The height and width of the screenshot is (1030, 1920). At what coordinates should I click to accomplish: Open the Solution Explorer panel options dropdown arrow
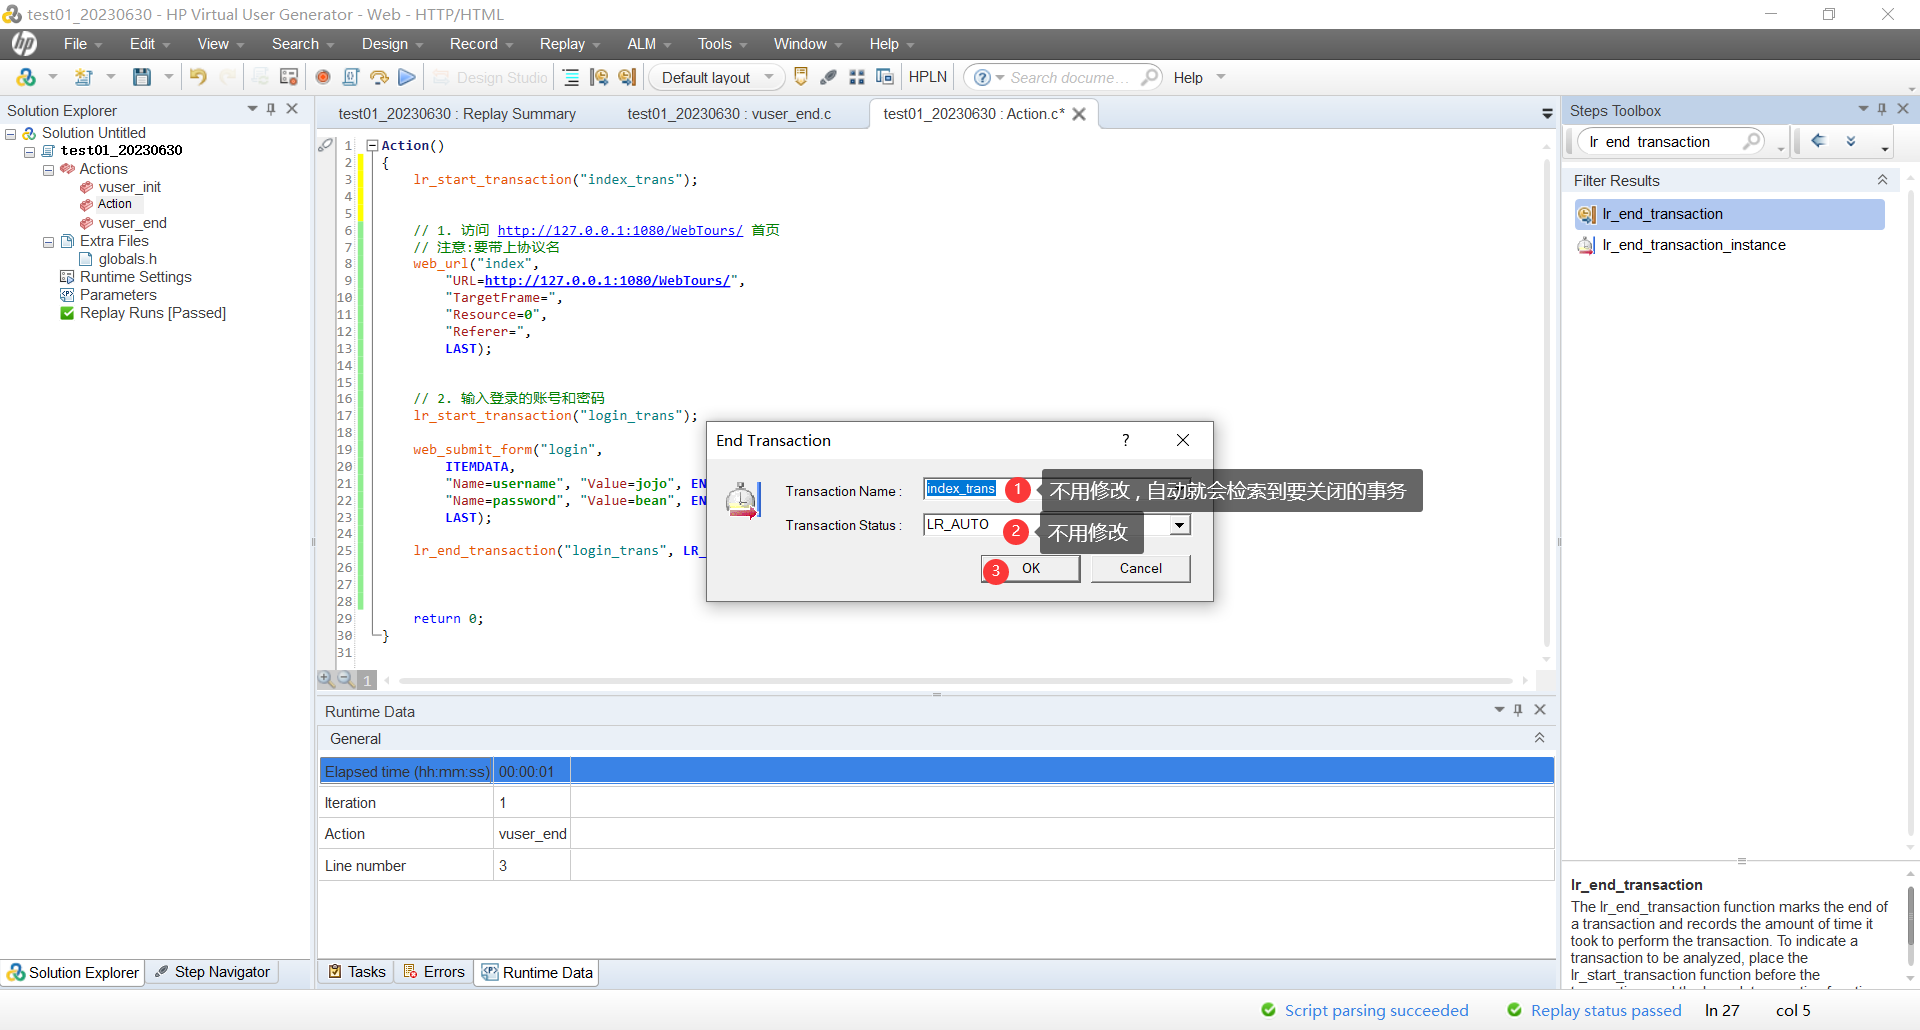point(252,109)
